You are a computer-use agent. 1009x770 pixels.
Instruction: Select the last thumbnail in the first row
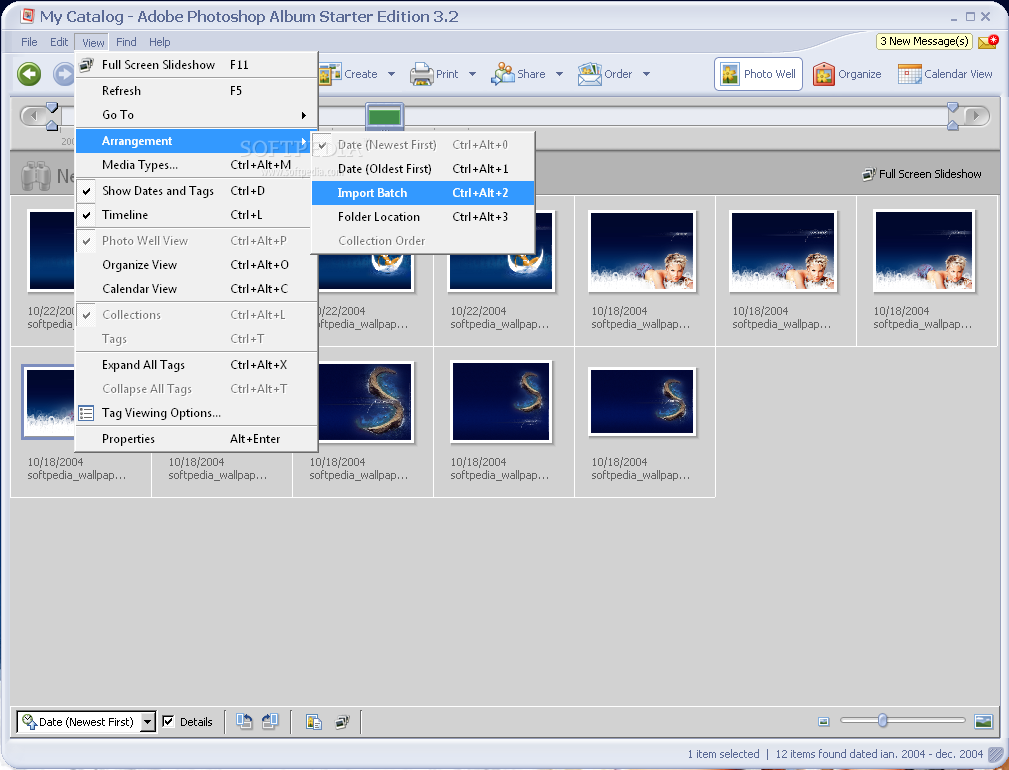pos(924,251)
